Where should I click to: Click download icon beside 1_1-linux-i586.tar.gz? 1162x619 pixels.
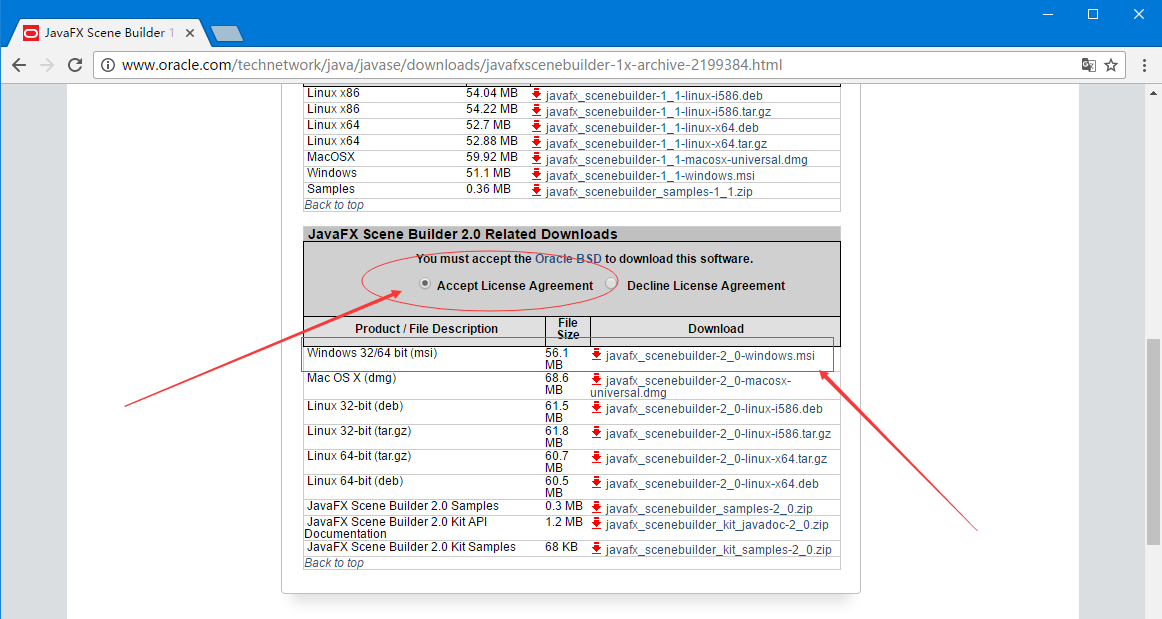537,110
